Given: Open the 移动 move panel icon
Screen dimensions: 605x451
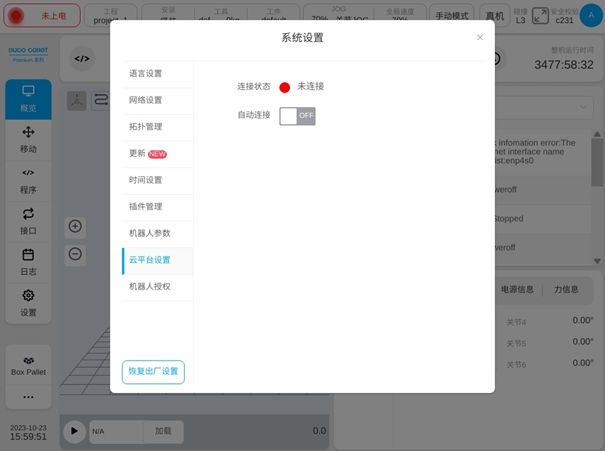Looking at the screenshot, I should (28, 139).
